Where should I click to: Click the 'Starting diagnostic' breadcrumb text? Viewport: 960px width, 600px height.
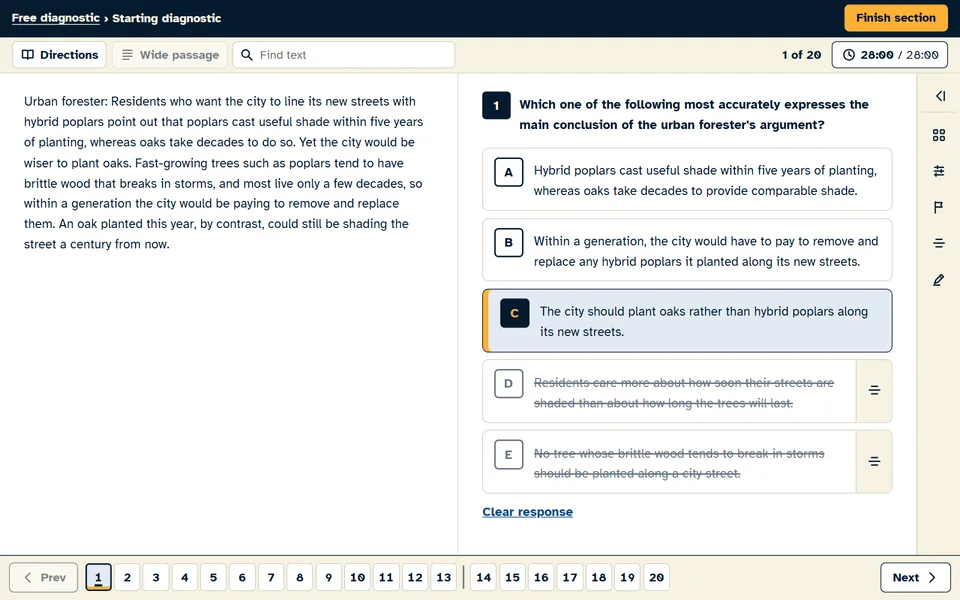point(167,18)
